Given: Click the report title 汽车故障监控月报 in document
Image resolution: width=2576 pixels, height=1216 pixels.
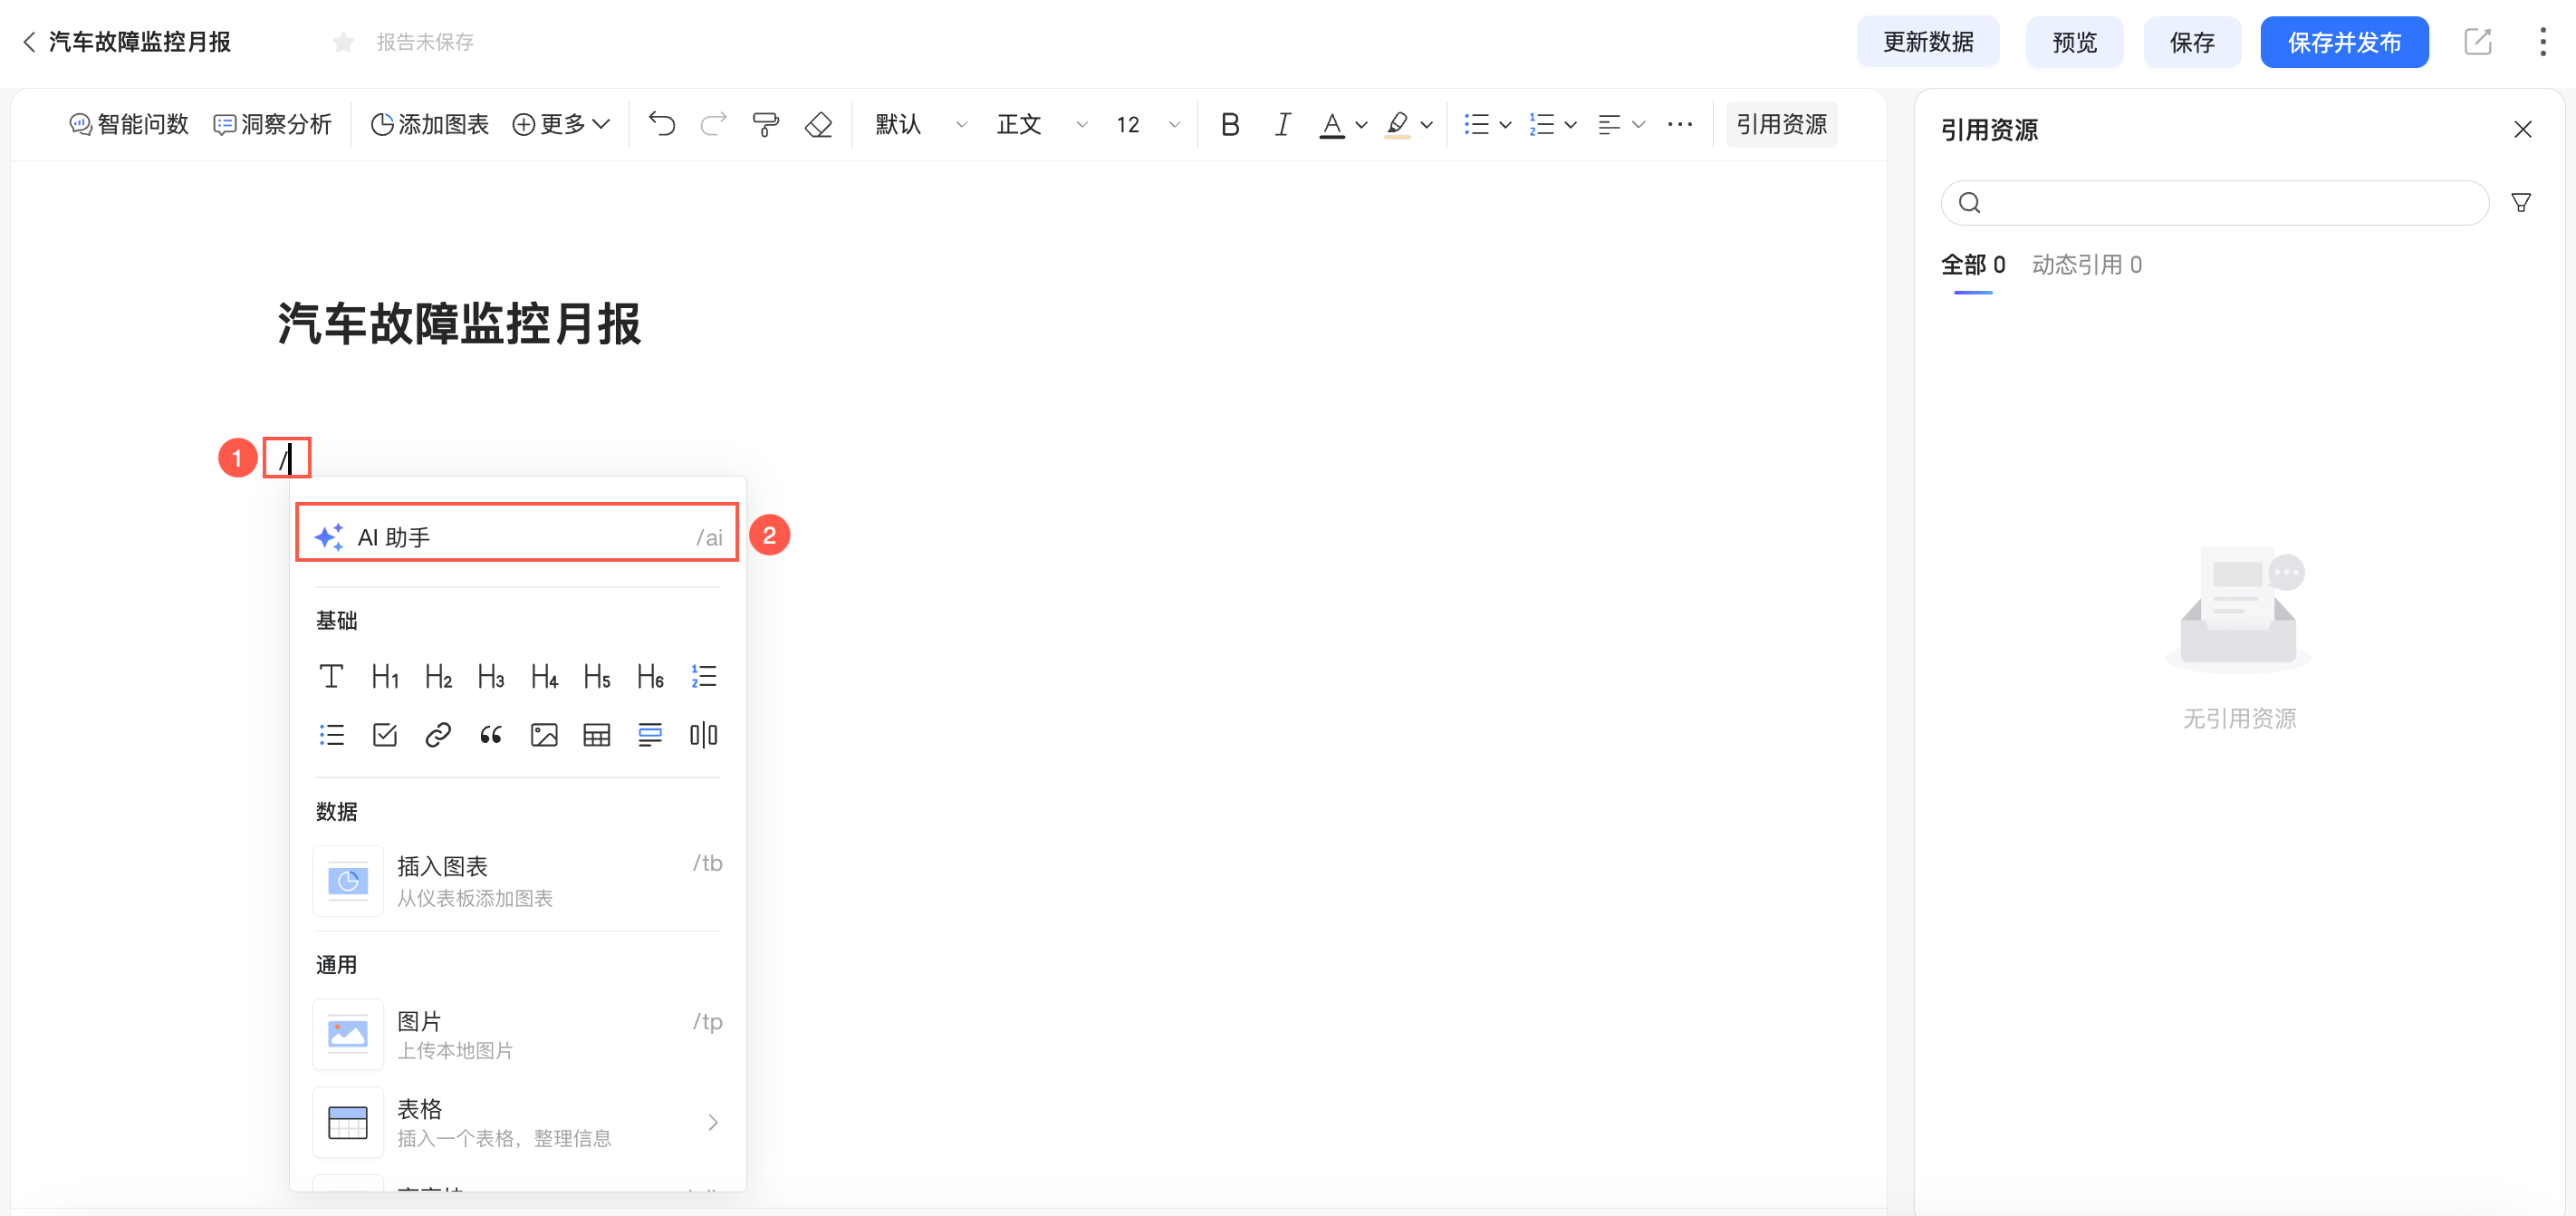Looking at the screenshot, I should [459, 324].
